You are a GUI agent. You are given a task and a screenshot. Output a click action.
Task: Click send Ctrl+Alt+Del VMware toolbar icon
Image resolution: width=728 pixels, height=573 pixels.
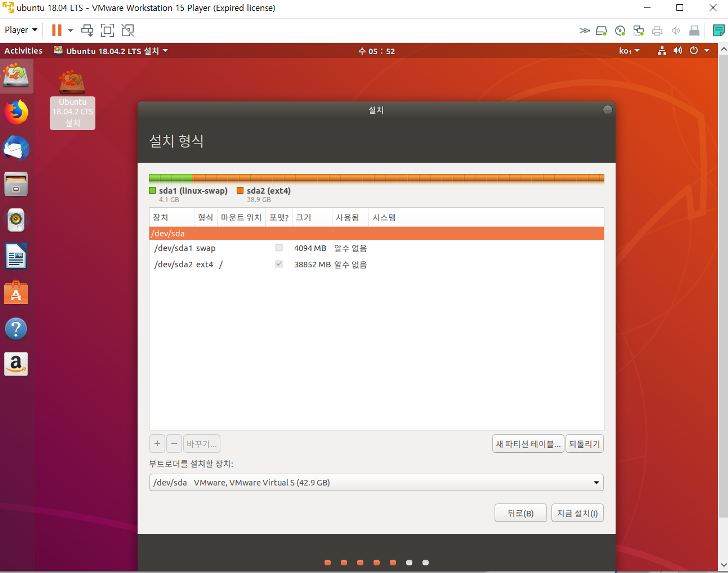[87, 30]
